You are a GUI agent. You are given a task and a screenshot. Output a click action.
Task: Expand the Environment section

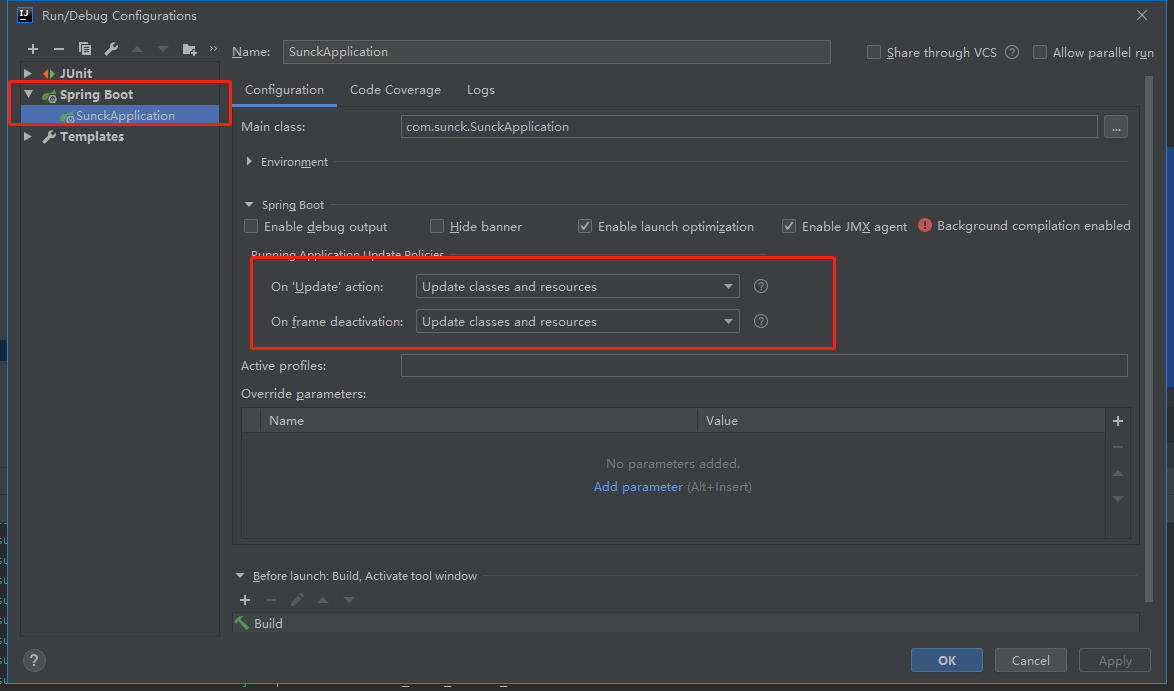click(x=249, y=161)
